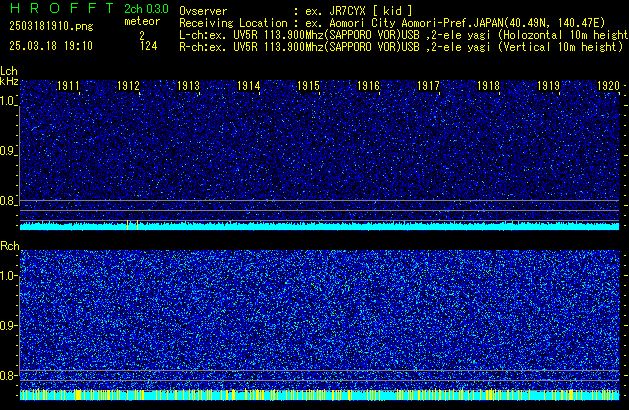The height and width of the screenshot is (410, 629).
Task: Click the date text 25.03.18 19:10
Action: point(51,46)
